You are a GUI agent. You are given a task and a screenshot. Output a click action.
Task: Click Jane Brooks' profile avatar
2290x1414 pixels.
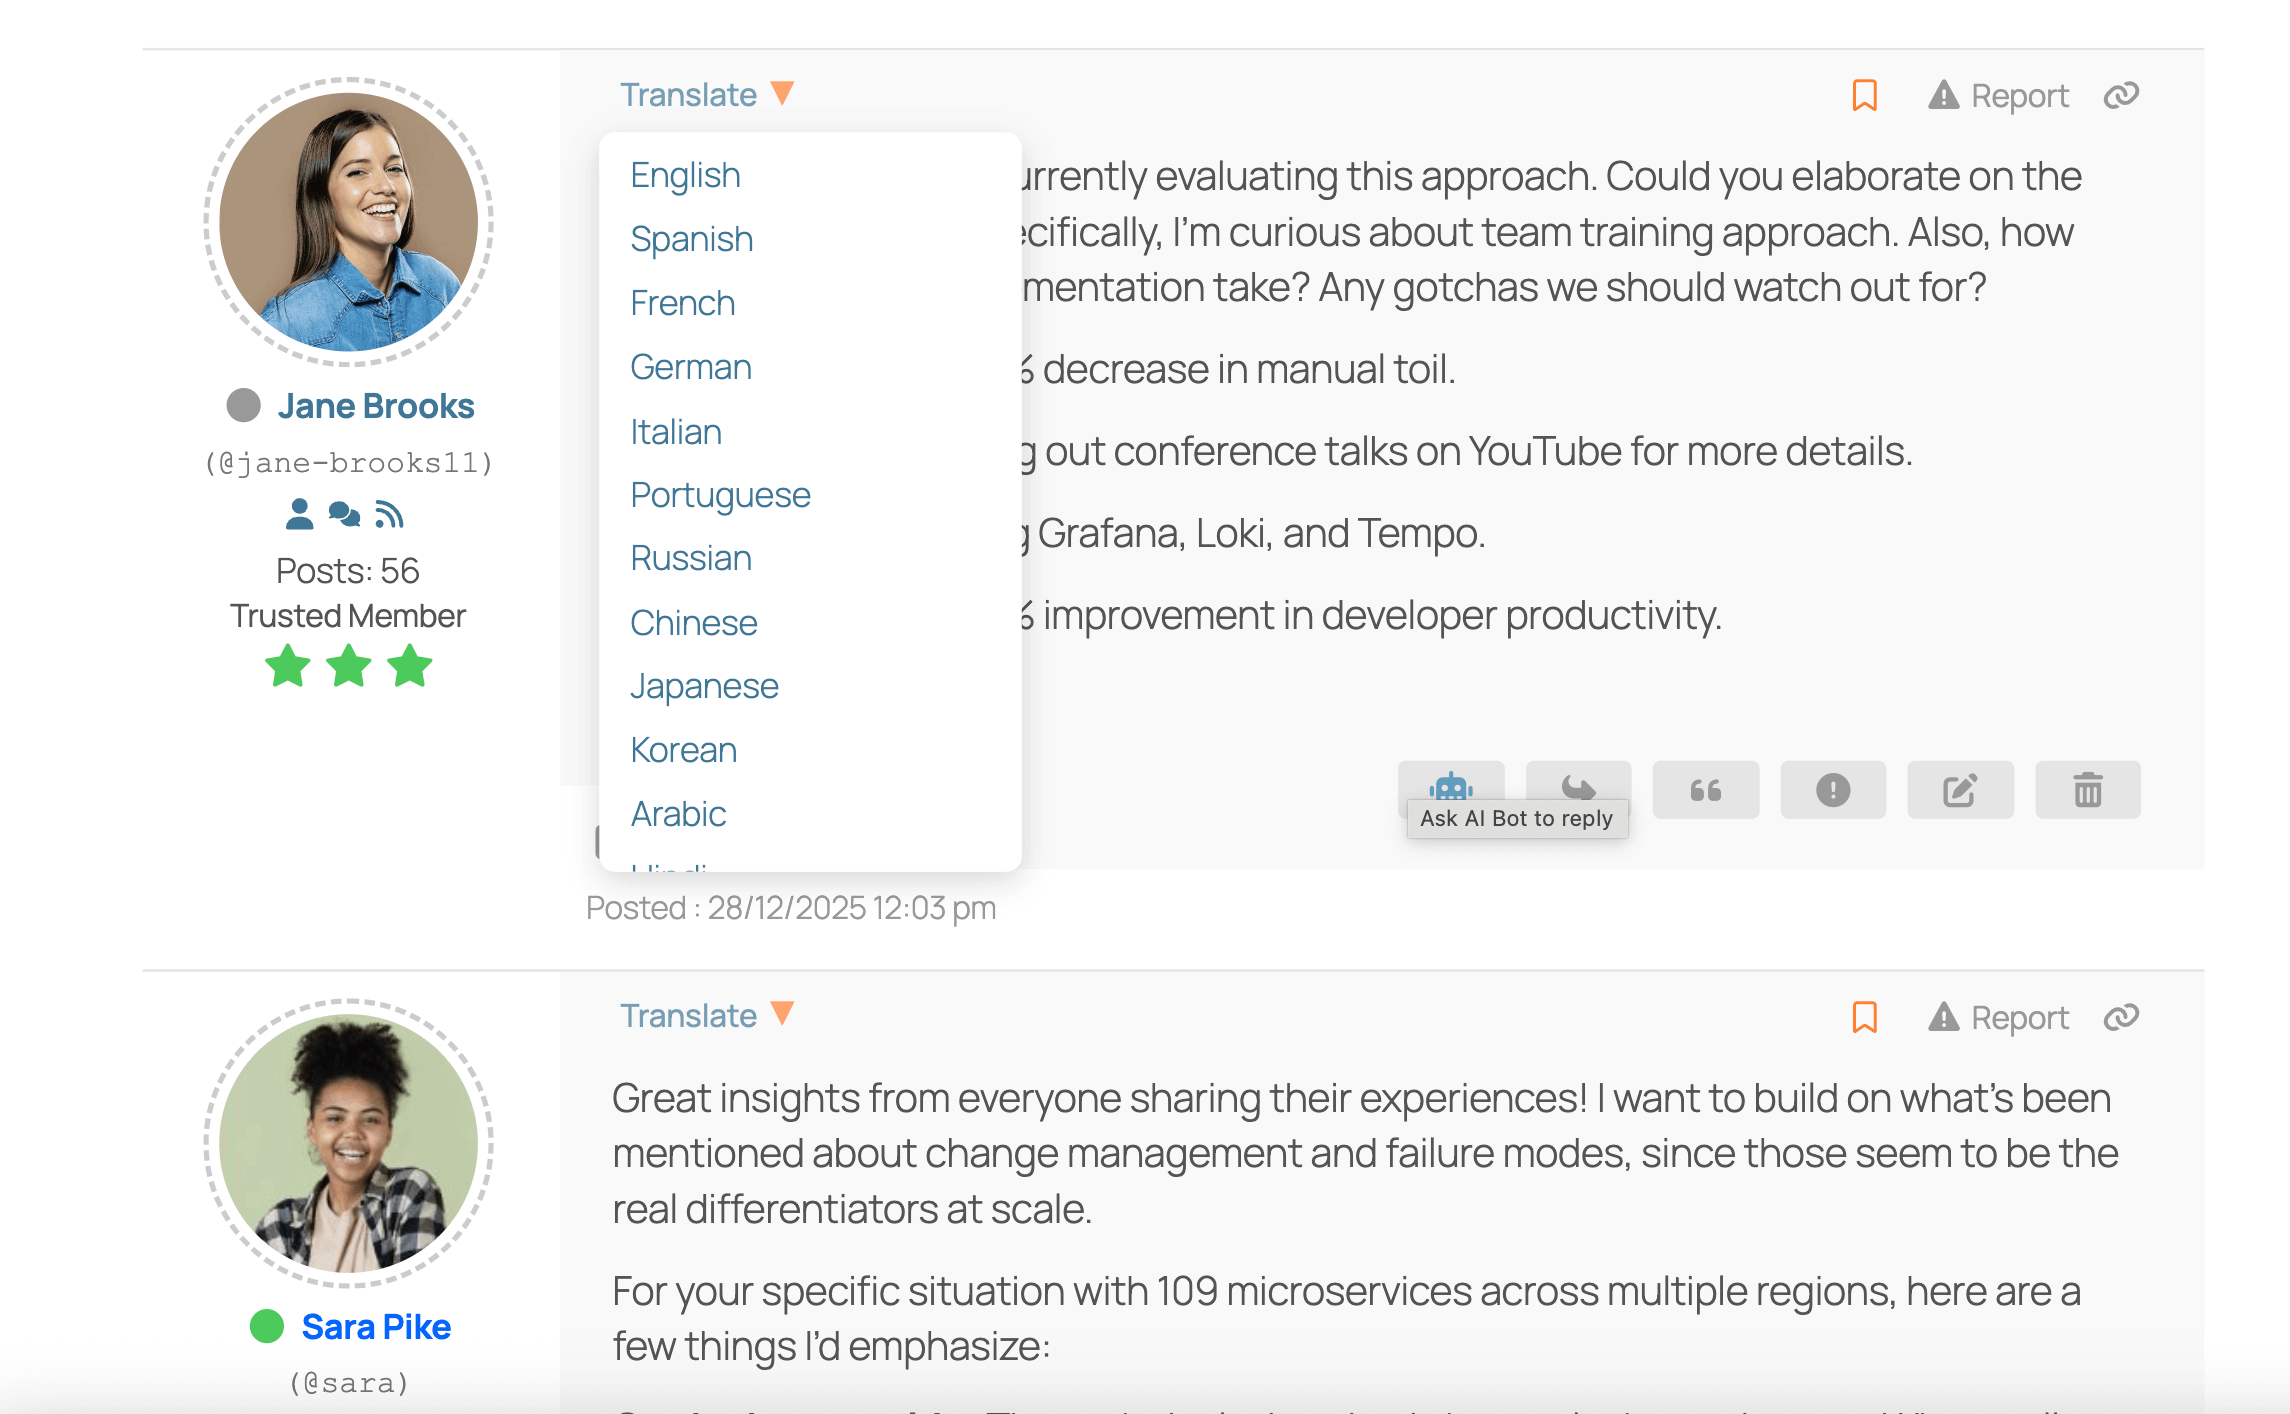[x=349, y=222]
